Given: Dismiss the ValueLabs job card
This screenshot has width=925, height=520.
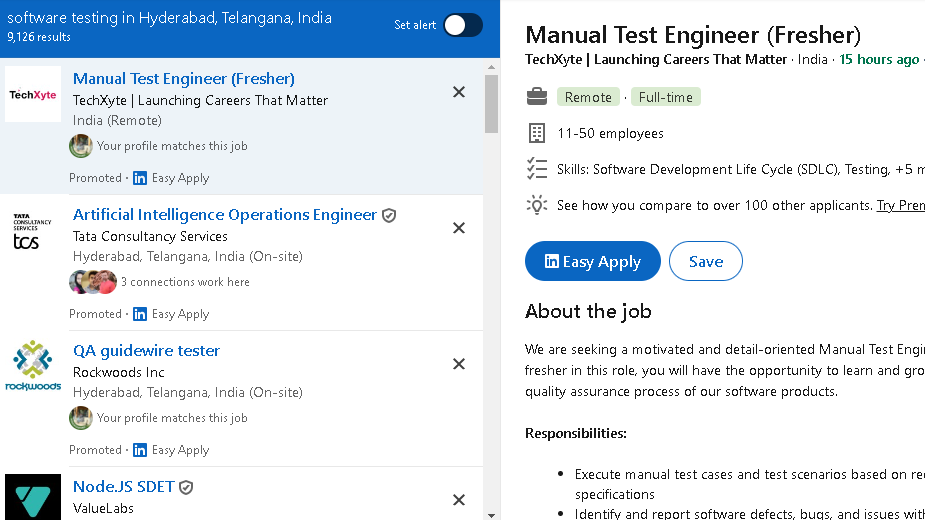Looking at the screenshot, I should 459,500.
